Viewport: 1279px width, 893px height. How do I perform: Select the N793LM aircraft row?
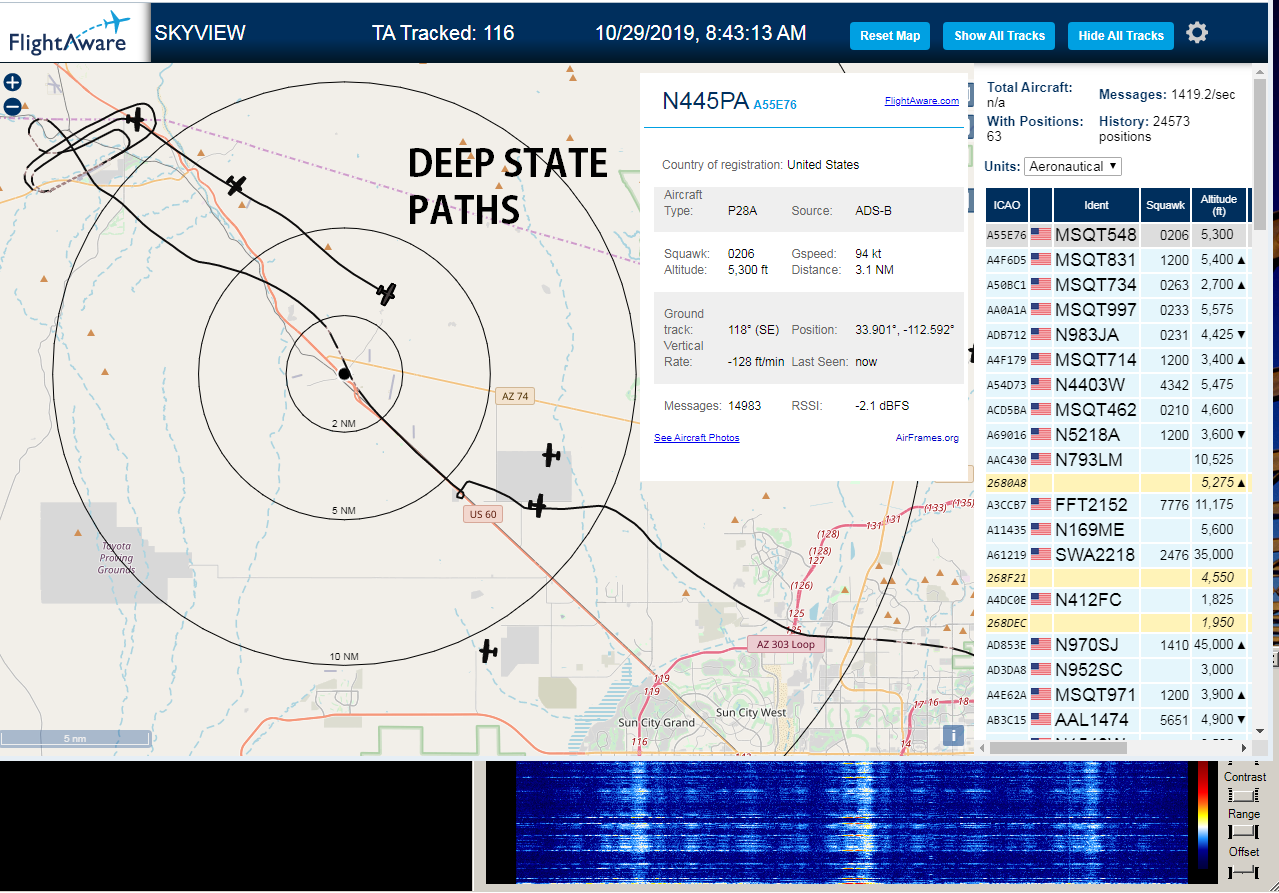[1117, 459]
